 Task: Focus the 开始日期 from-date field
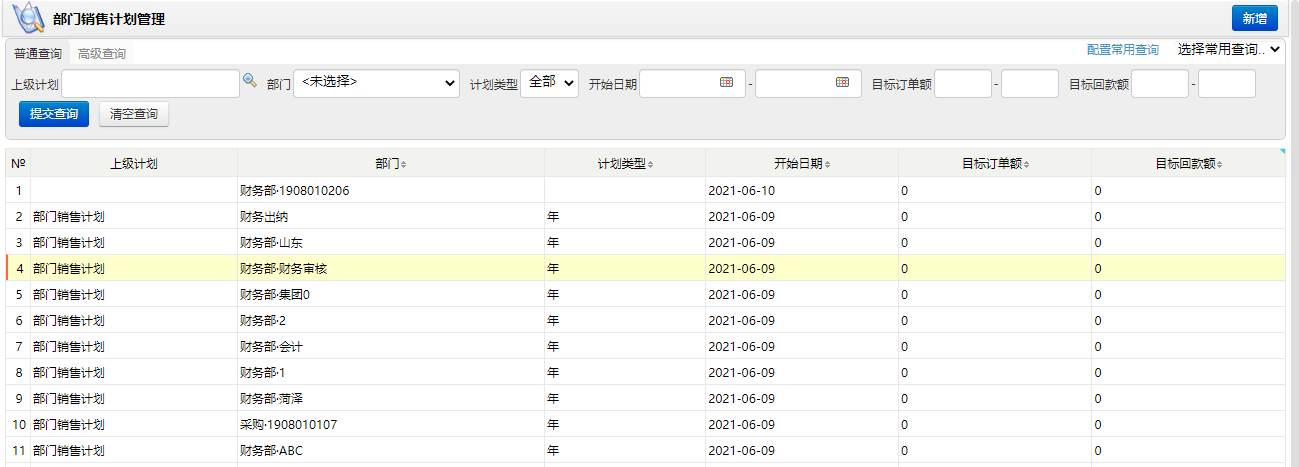692,84
